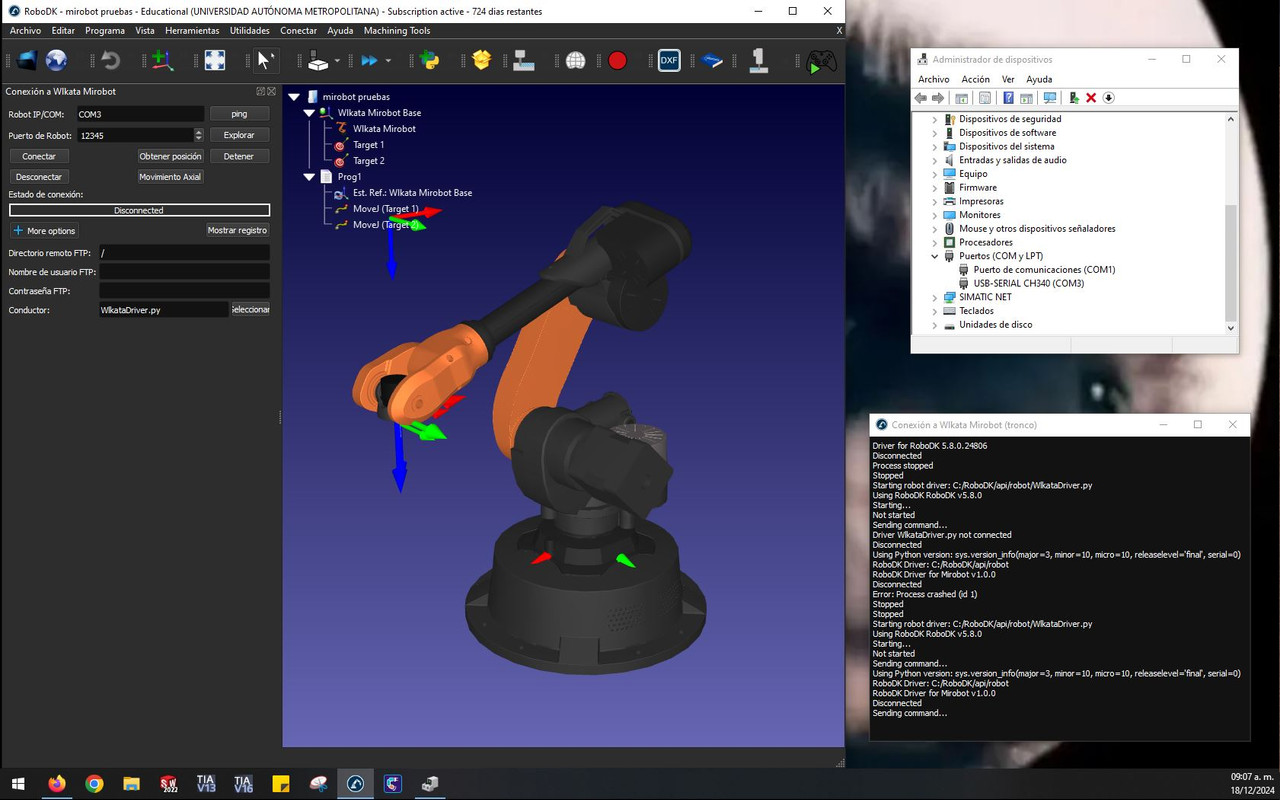Click the Robot IP/COM input field
This screenshot has height=800, width=1280.
coord(140,114)
